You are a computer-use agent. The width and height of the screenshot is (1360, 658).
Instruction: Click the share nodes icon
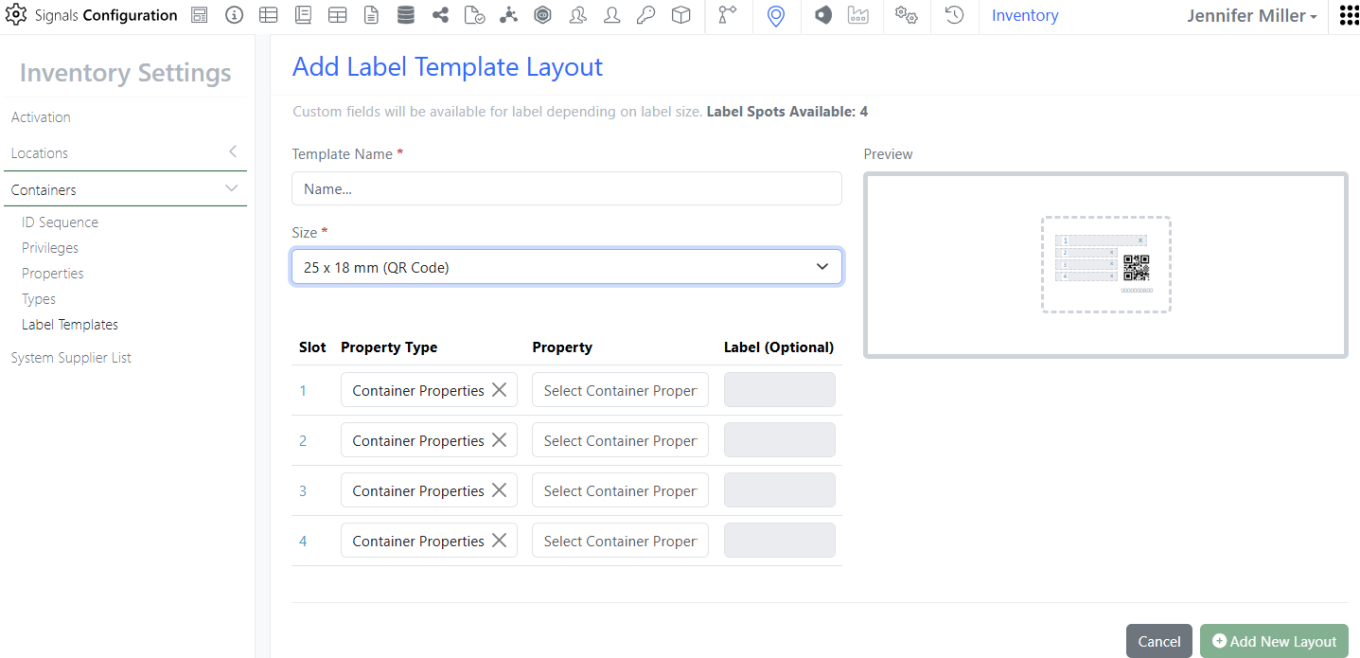440,16
